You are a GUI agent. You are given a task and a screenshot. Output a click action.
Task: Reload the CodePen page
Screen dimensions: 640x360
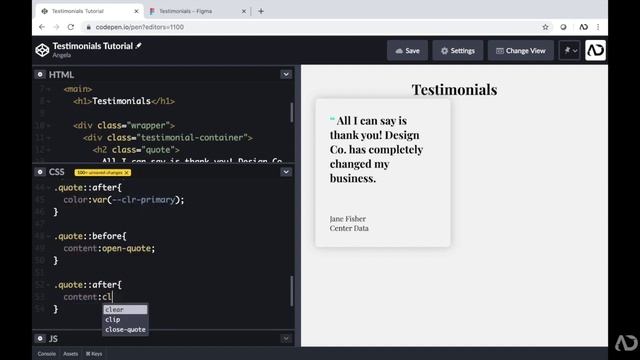pos(71,27)
